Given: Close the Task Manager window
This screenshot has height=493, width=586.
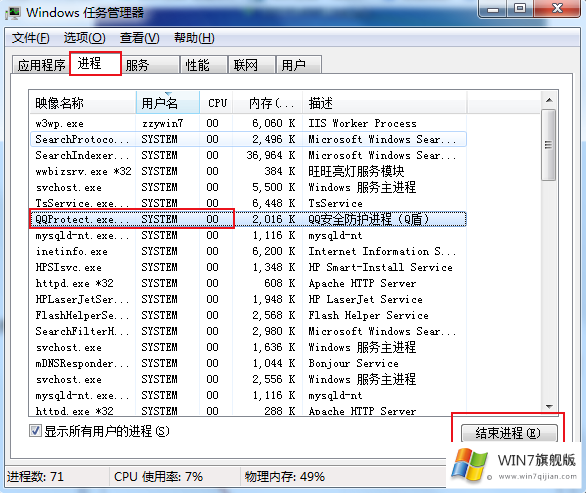Looking at the screenshot, I should tap(557, 9).
